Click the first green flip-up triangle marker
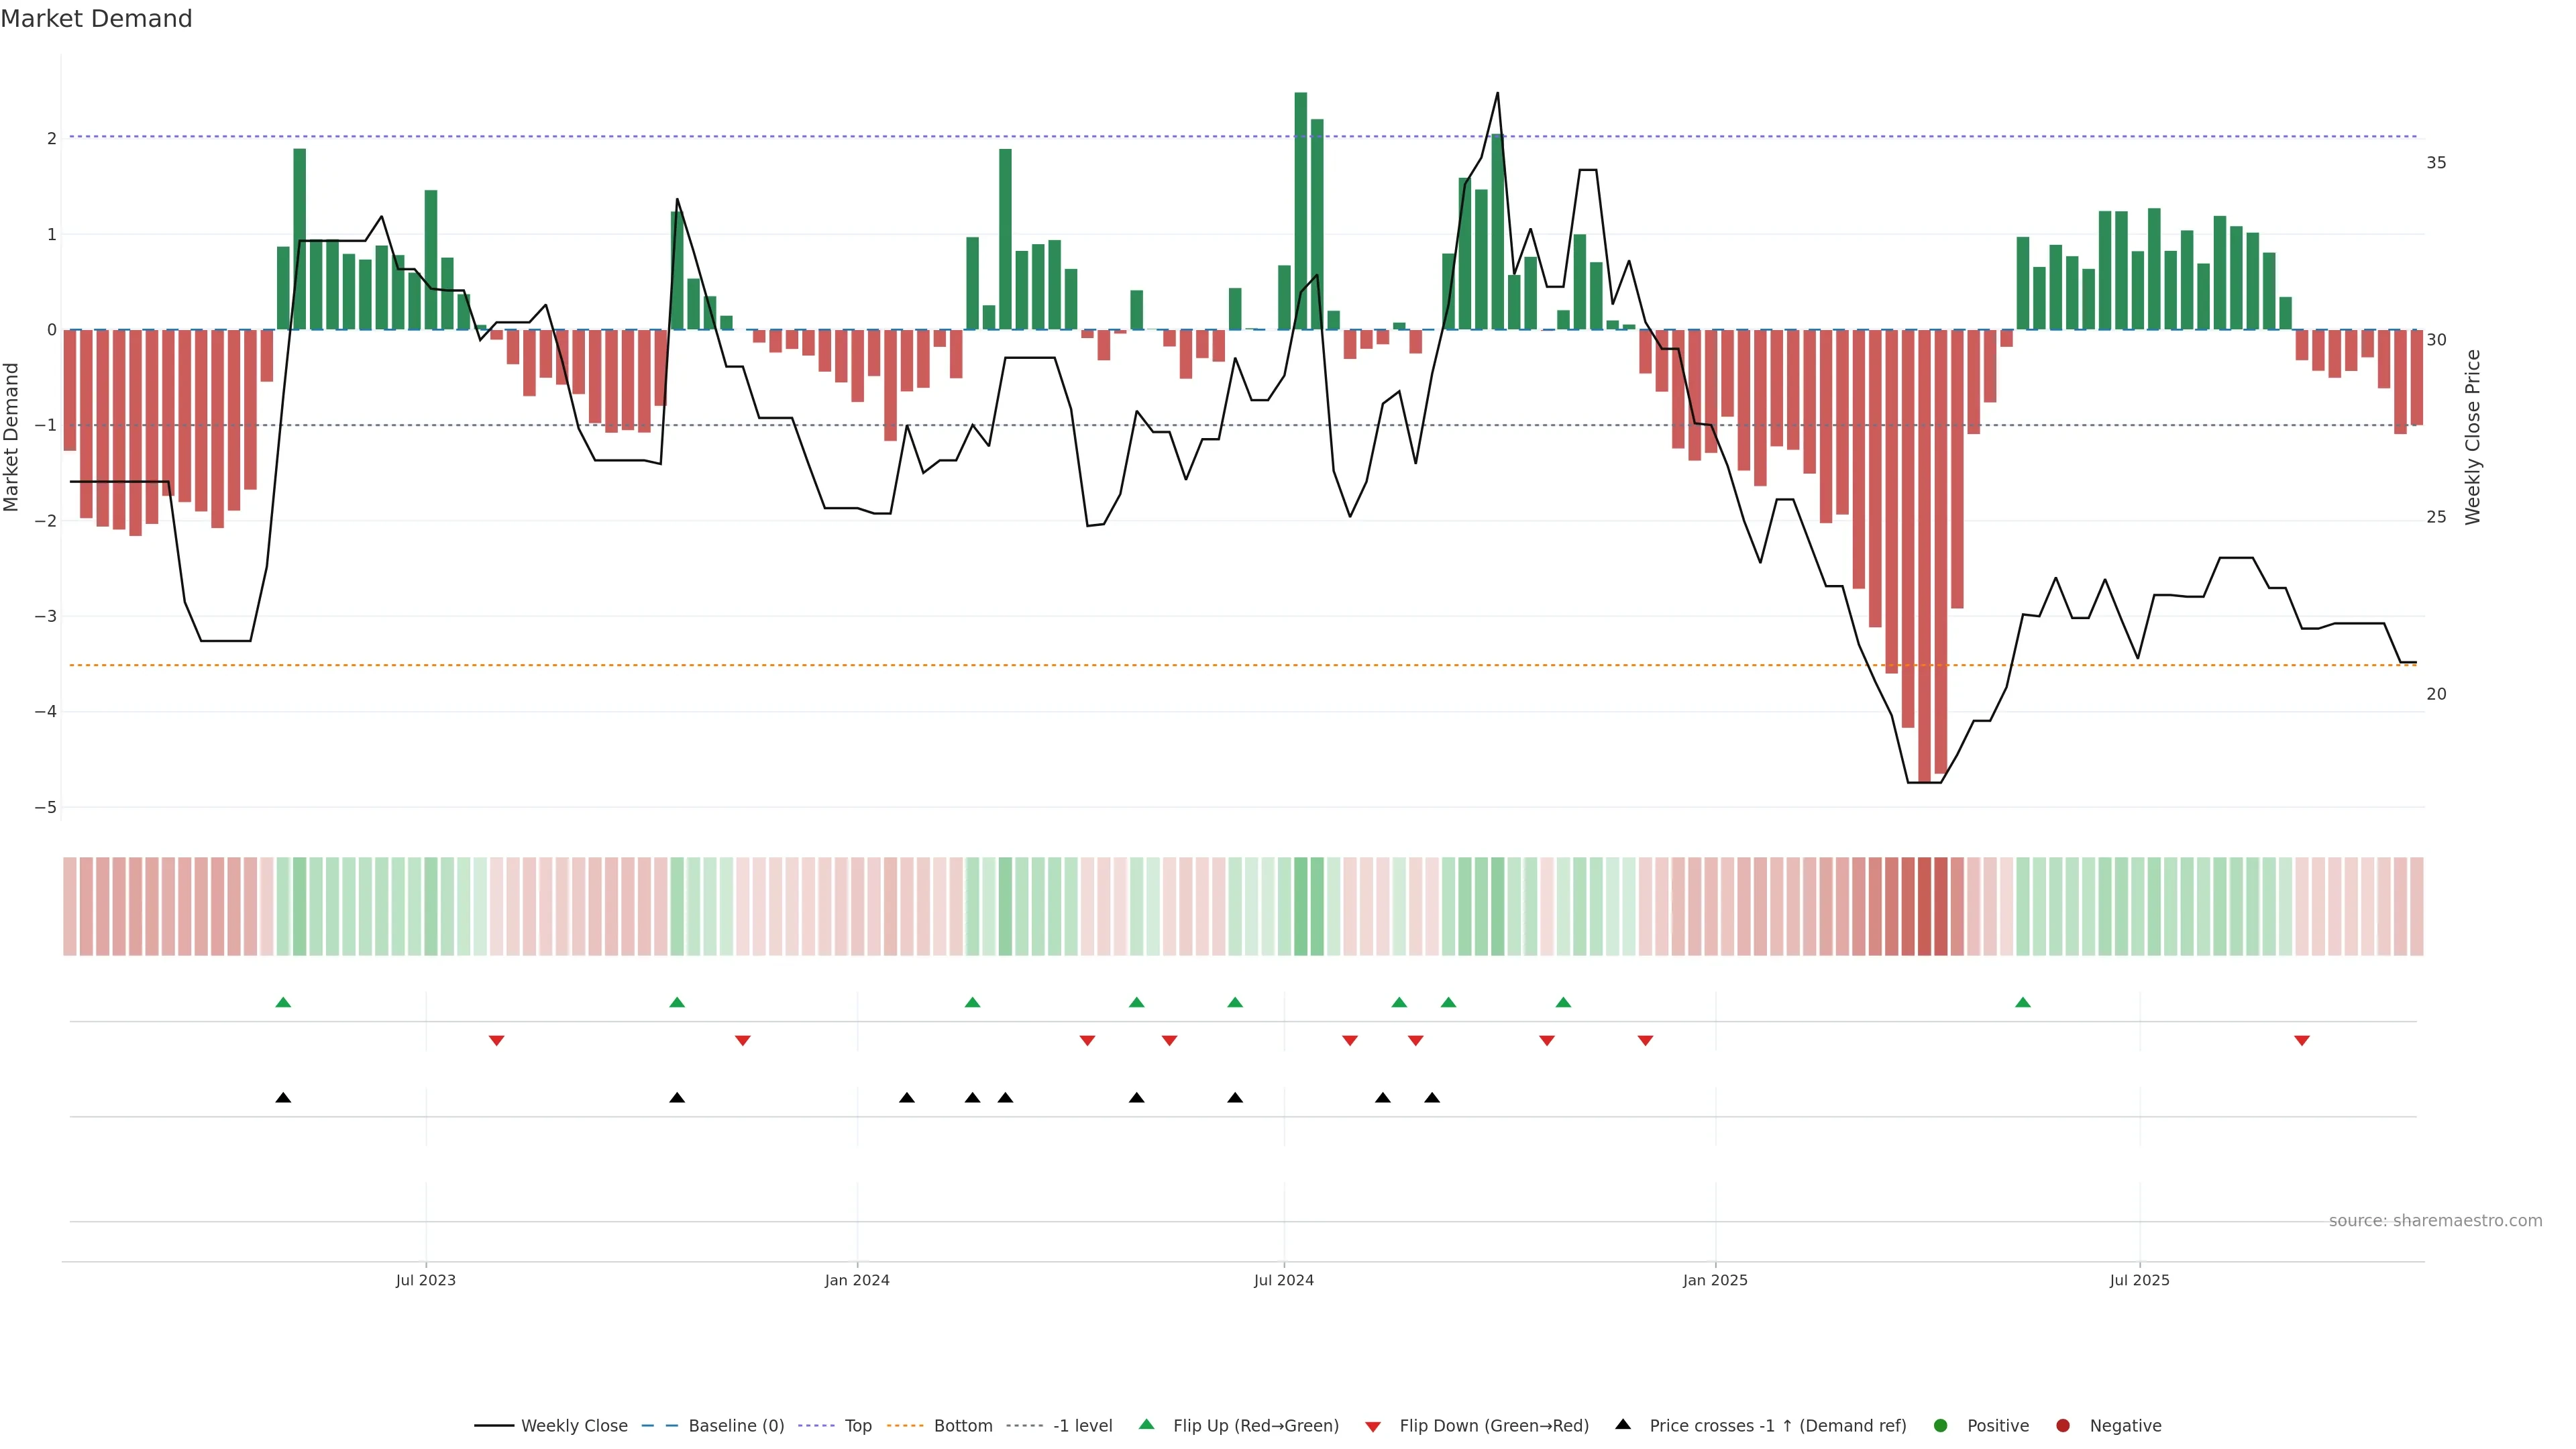The width and height of the screenshot is (2576, 1449). (x=283, y=1002)
